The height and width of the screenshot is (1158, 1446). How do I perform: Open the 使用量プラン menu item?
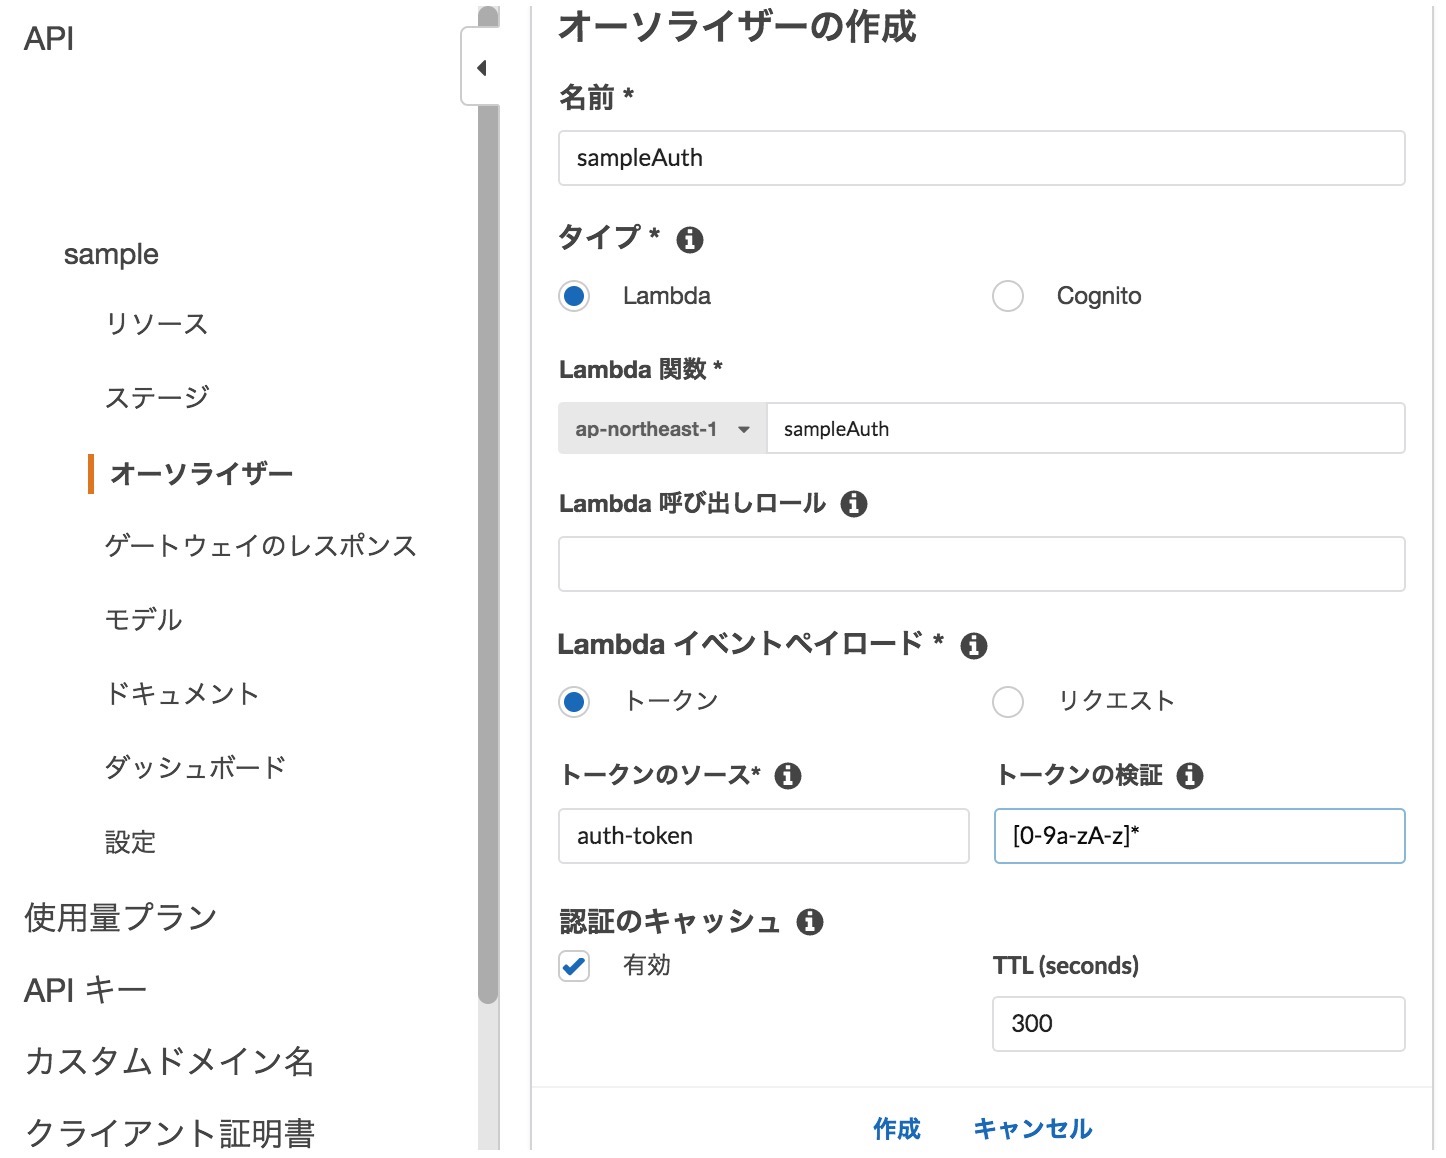(120, 916)
